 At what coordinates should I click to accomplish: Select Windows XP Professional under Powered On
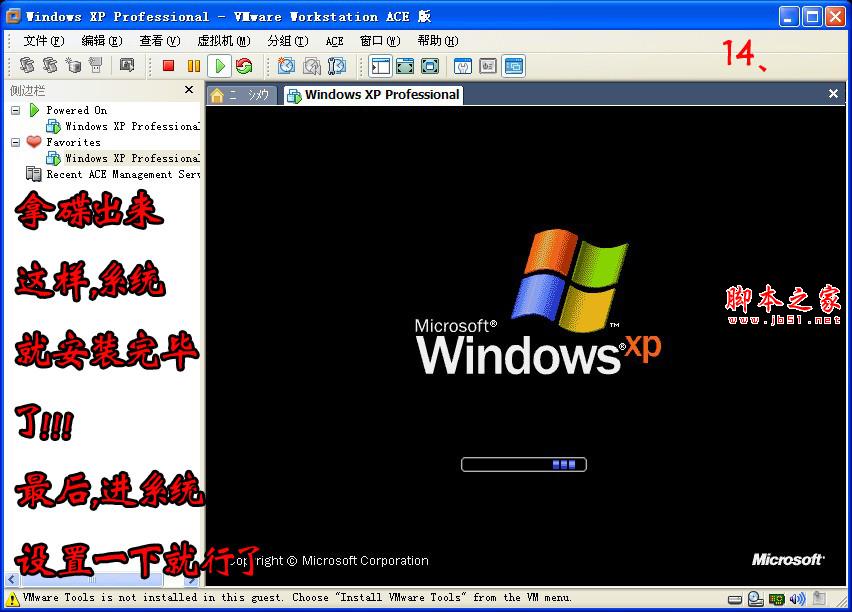click(x=123, y=126)
